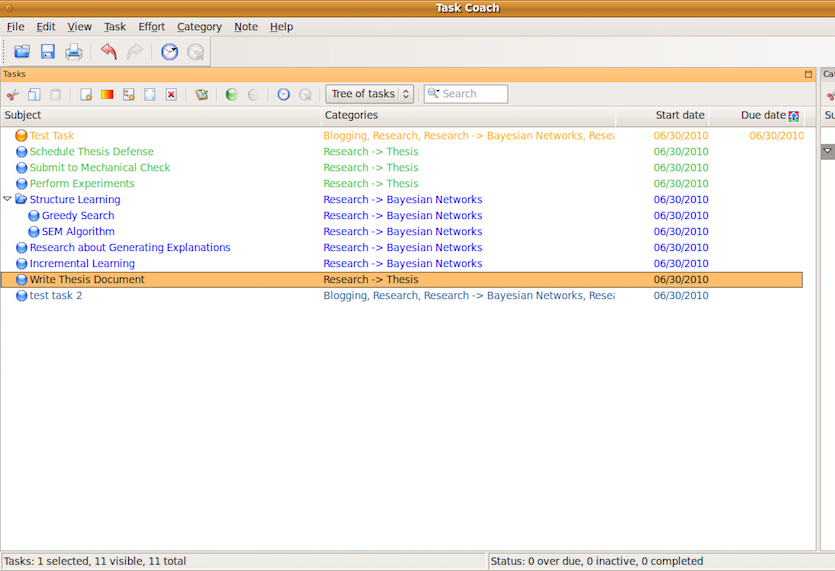Screen dimensions: 835x571
Task: Click the Print icon in main toolbar
Action: pyautogui.click(x=74, y=52)
